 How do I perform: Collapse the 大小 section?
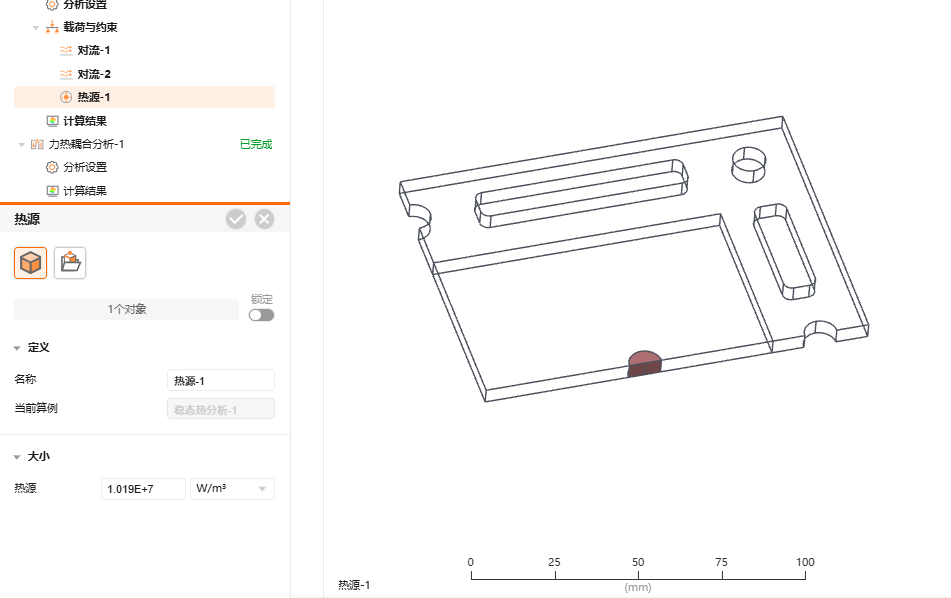pos(17,457)
